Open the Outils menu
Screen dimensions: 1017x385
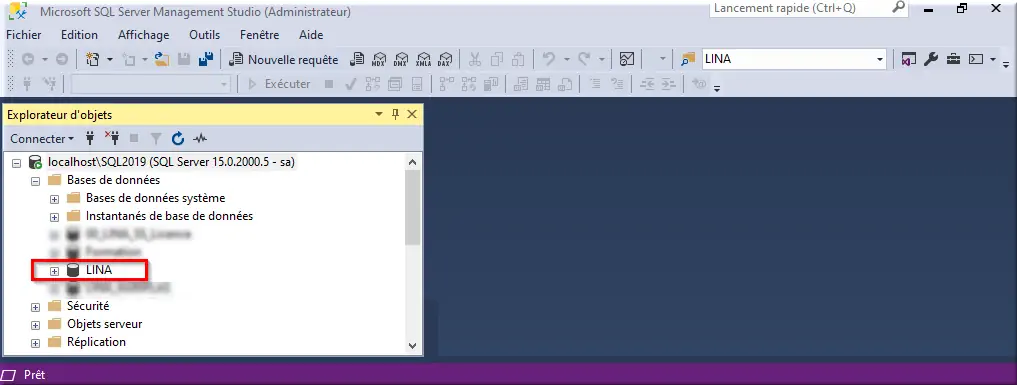click(204, 35)
